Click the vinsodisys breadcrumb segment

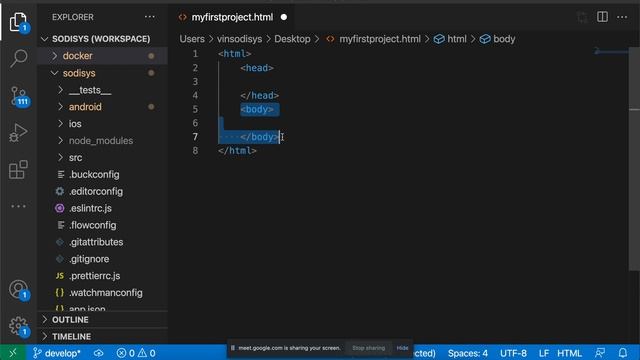tap(240, 39)
